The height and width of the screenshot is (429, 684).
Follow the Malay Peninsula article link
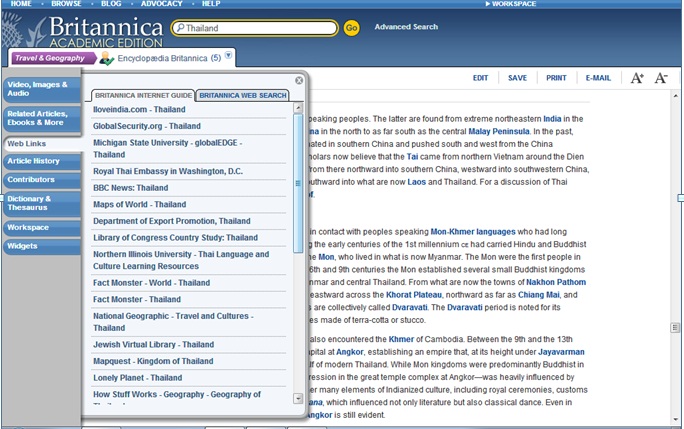(499, 131)
